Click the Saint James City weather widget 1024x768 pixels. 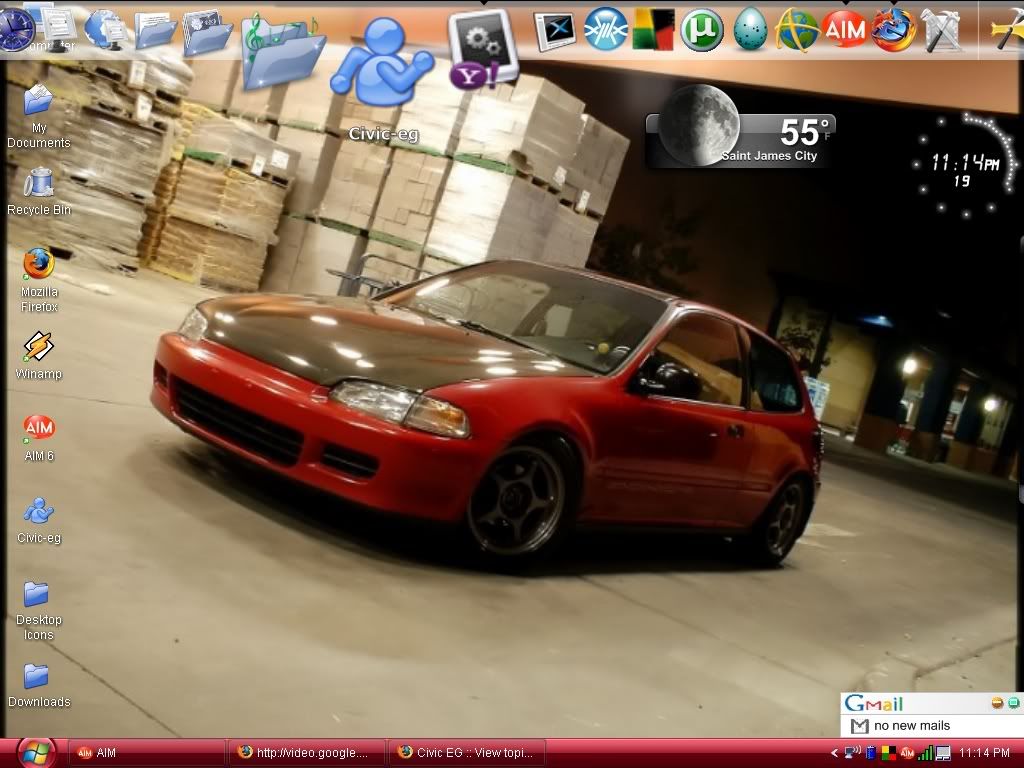[740, 140]
